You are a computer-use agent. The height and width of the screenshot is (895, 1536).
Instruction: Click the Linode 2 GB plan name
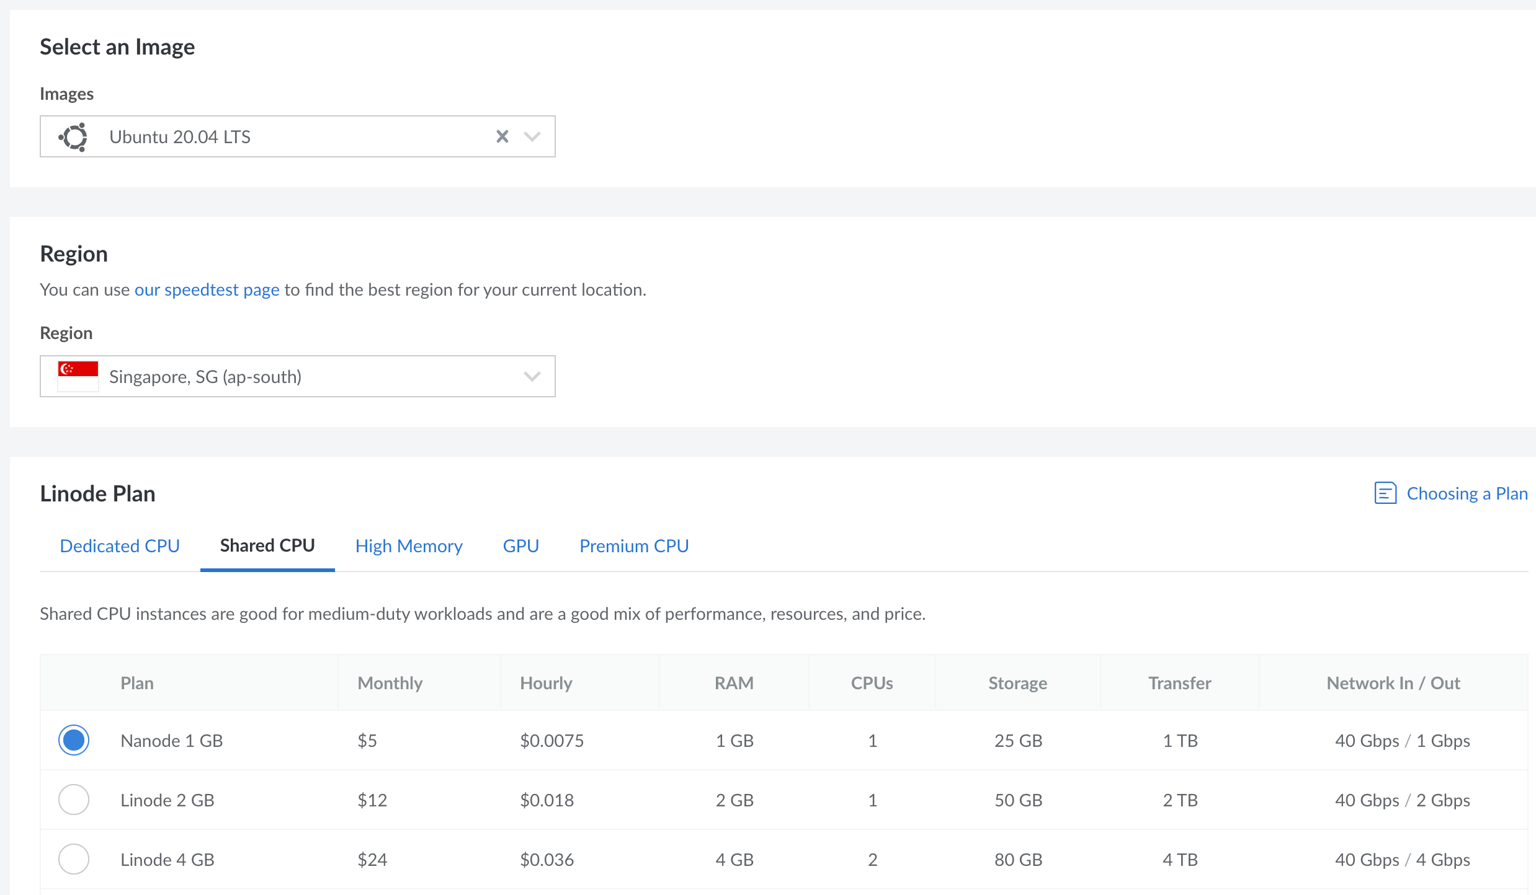(x=167, y=800)
